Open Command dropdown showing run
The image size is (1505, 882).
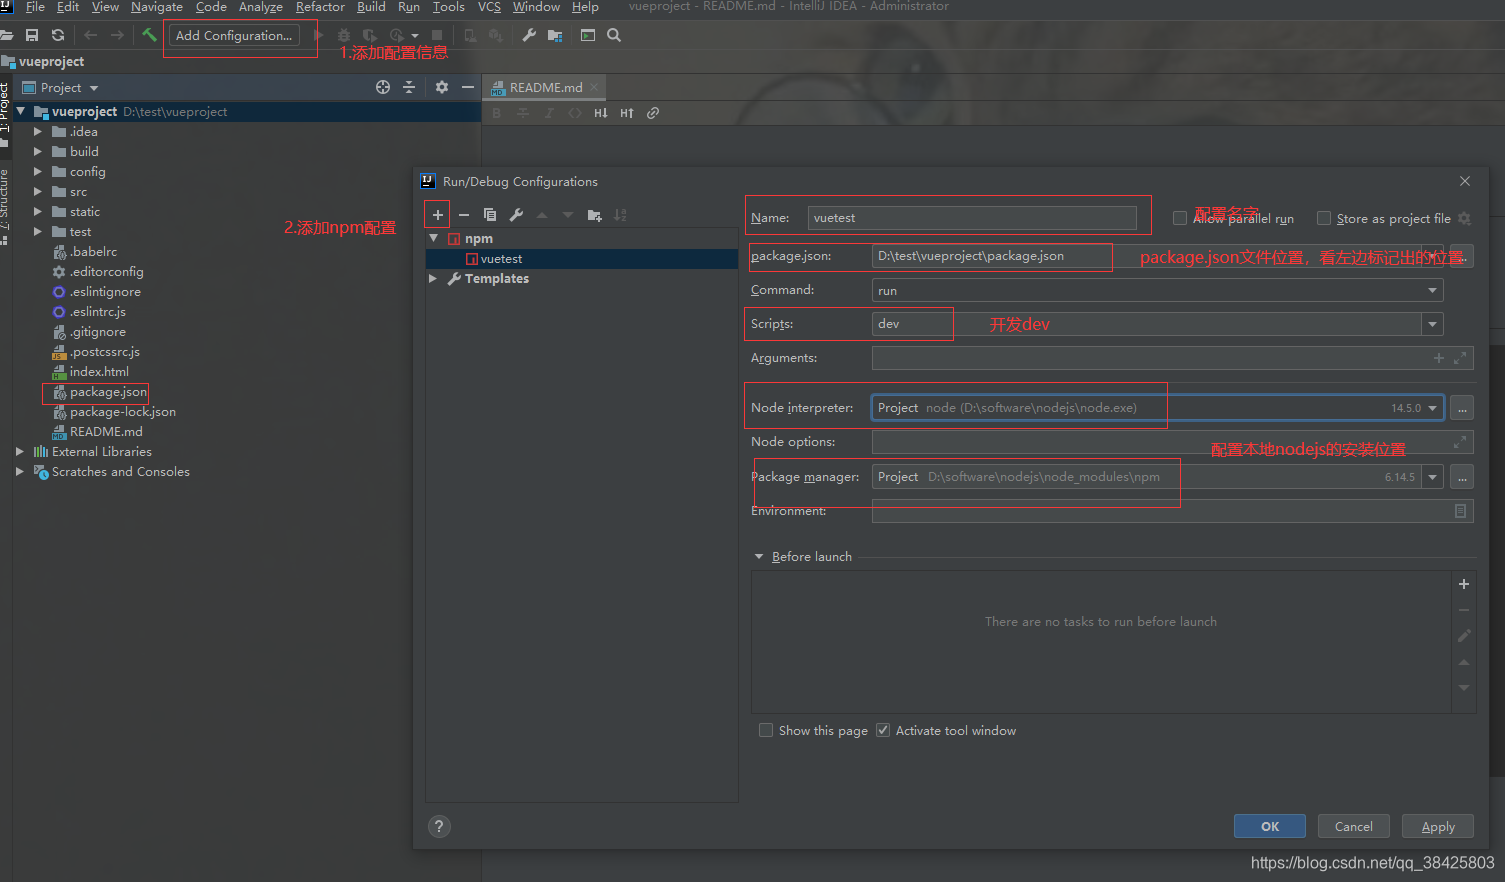(1157, 290)
